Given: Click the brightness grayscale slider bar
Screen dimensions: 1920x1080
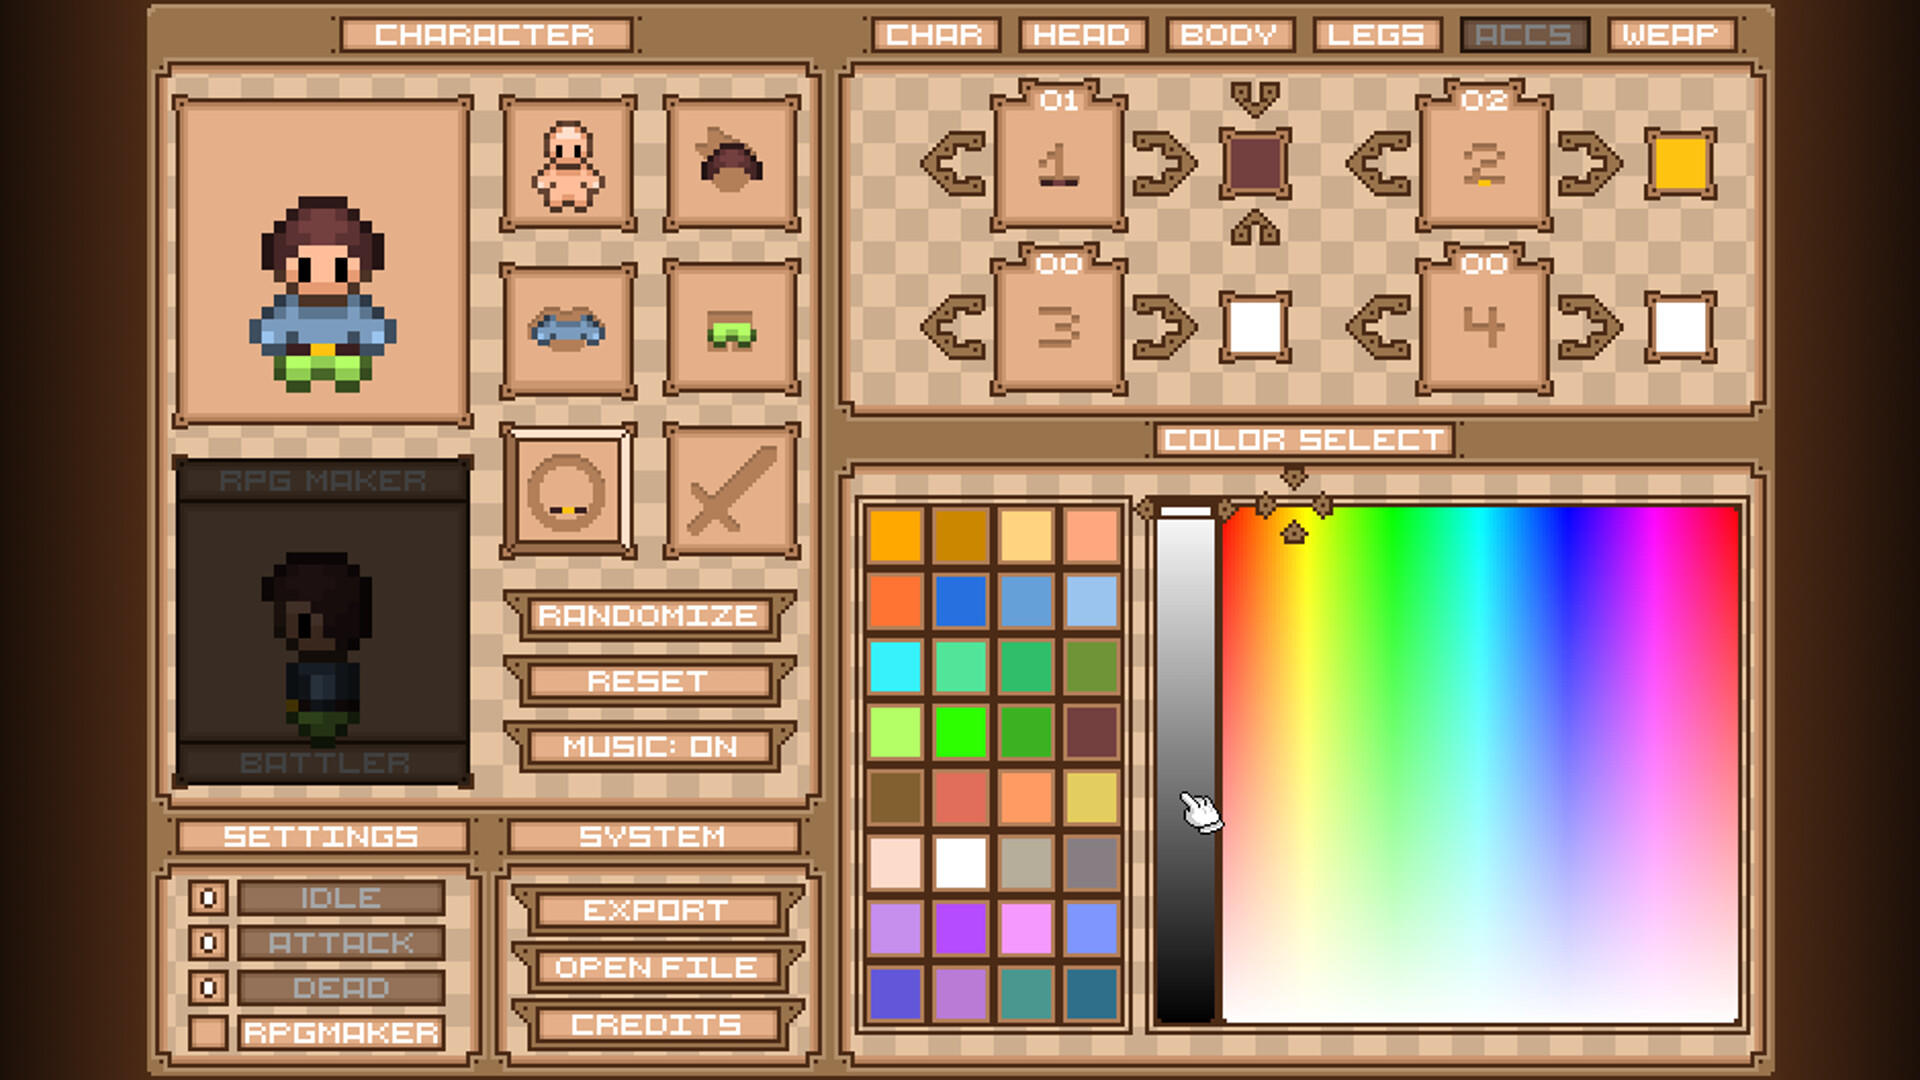Looking at the screenshot, I should tap(1185, 760).
